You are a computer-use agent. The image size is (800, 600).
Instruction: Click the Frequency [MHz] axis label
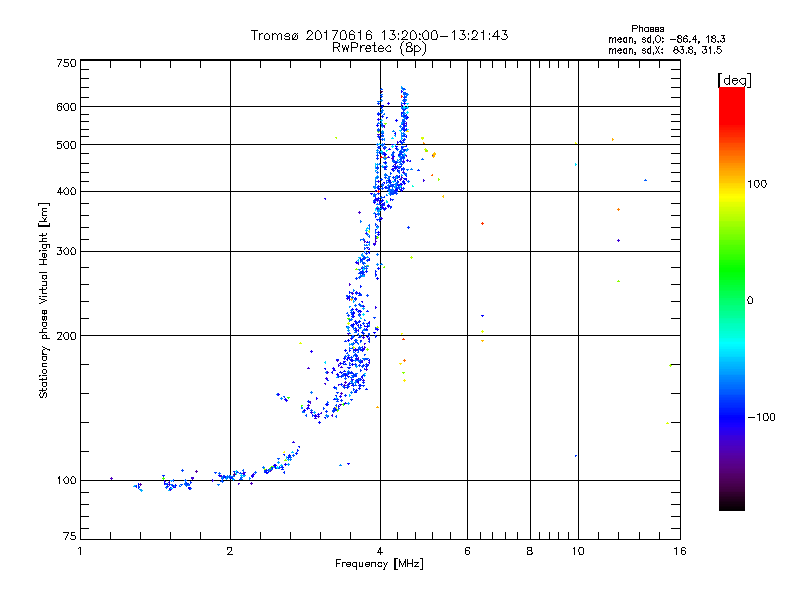click(379, 564)
